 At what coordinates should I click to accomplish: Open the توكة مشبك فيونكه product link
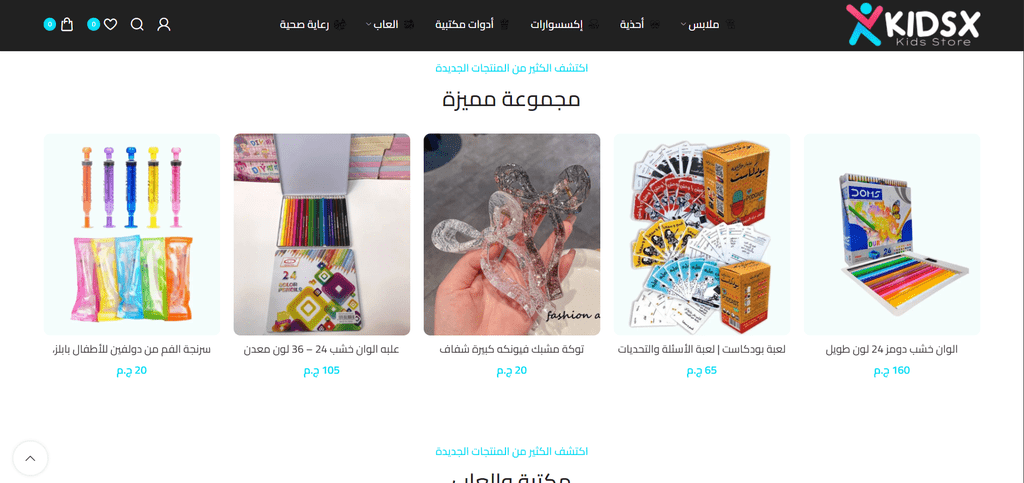click(x=511, y=349)
